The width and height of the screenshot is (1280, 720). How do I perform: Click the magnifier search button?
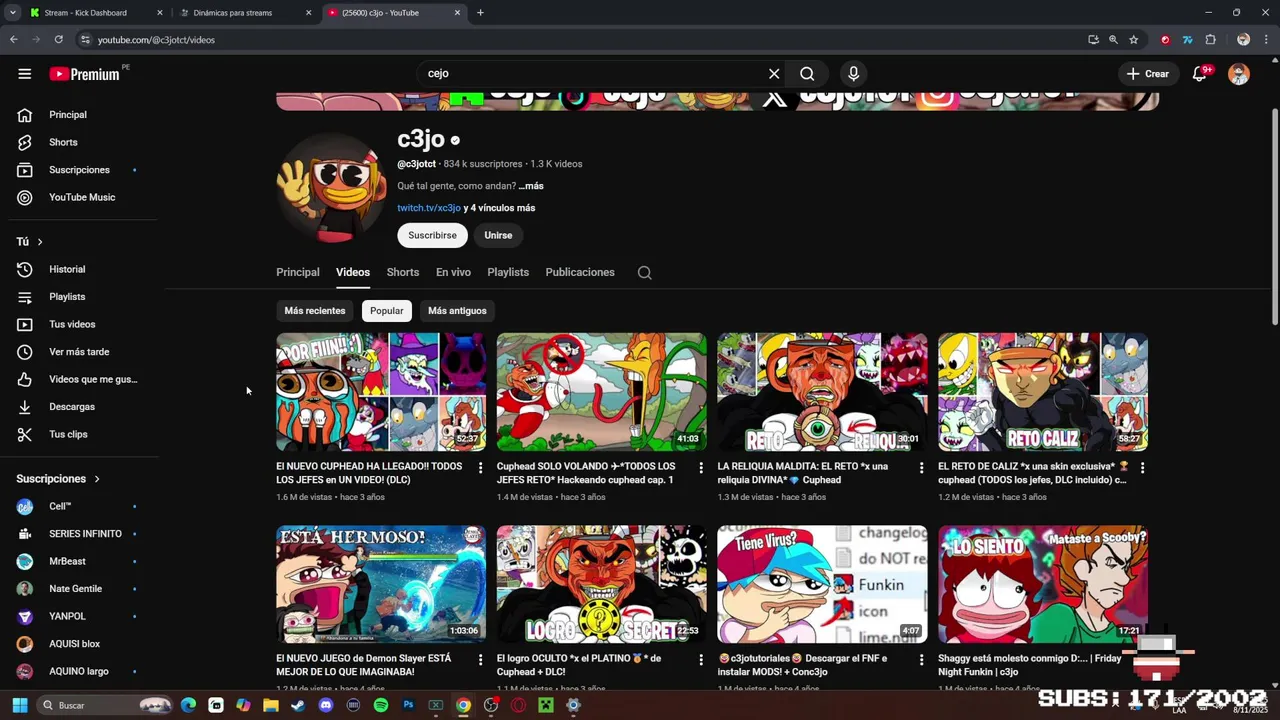click(807, 74)
